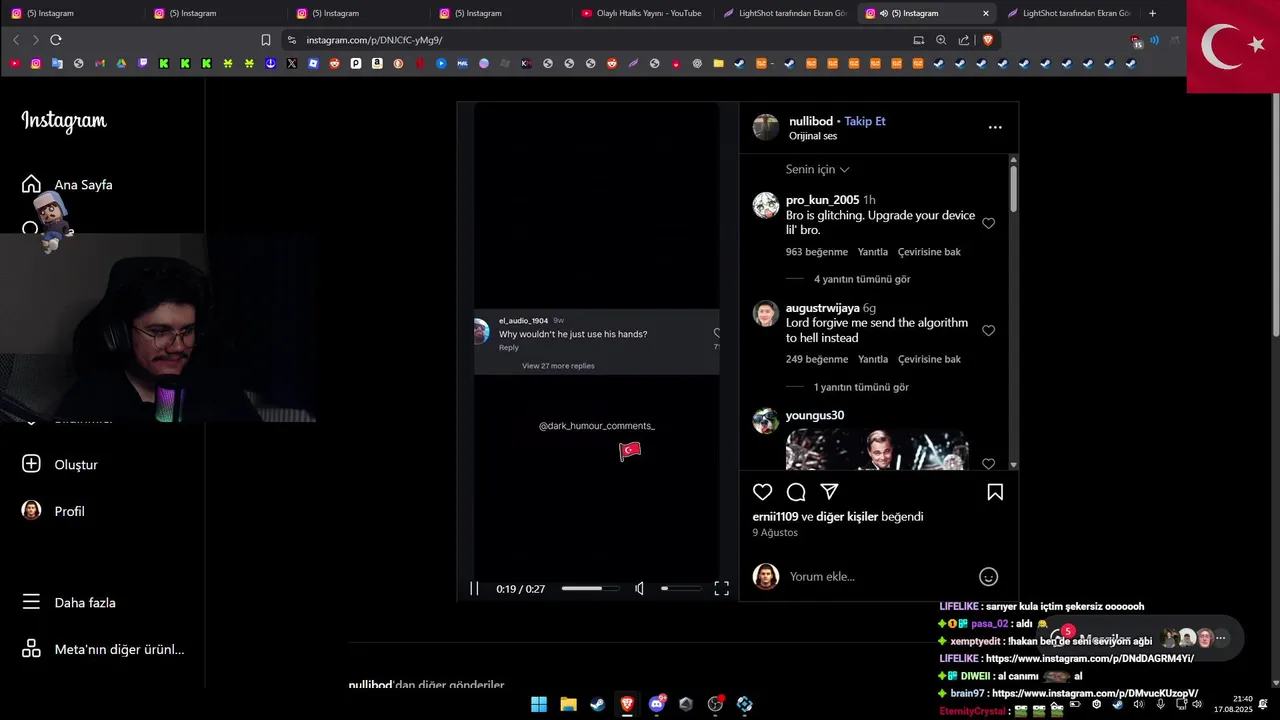Image resolution: width=1280 pixels, height=720 pixels.
Task: Switch to Olaylı Htalks Yayını YouTube tab
Action: (642, 13)
